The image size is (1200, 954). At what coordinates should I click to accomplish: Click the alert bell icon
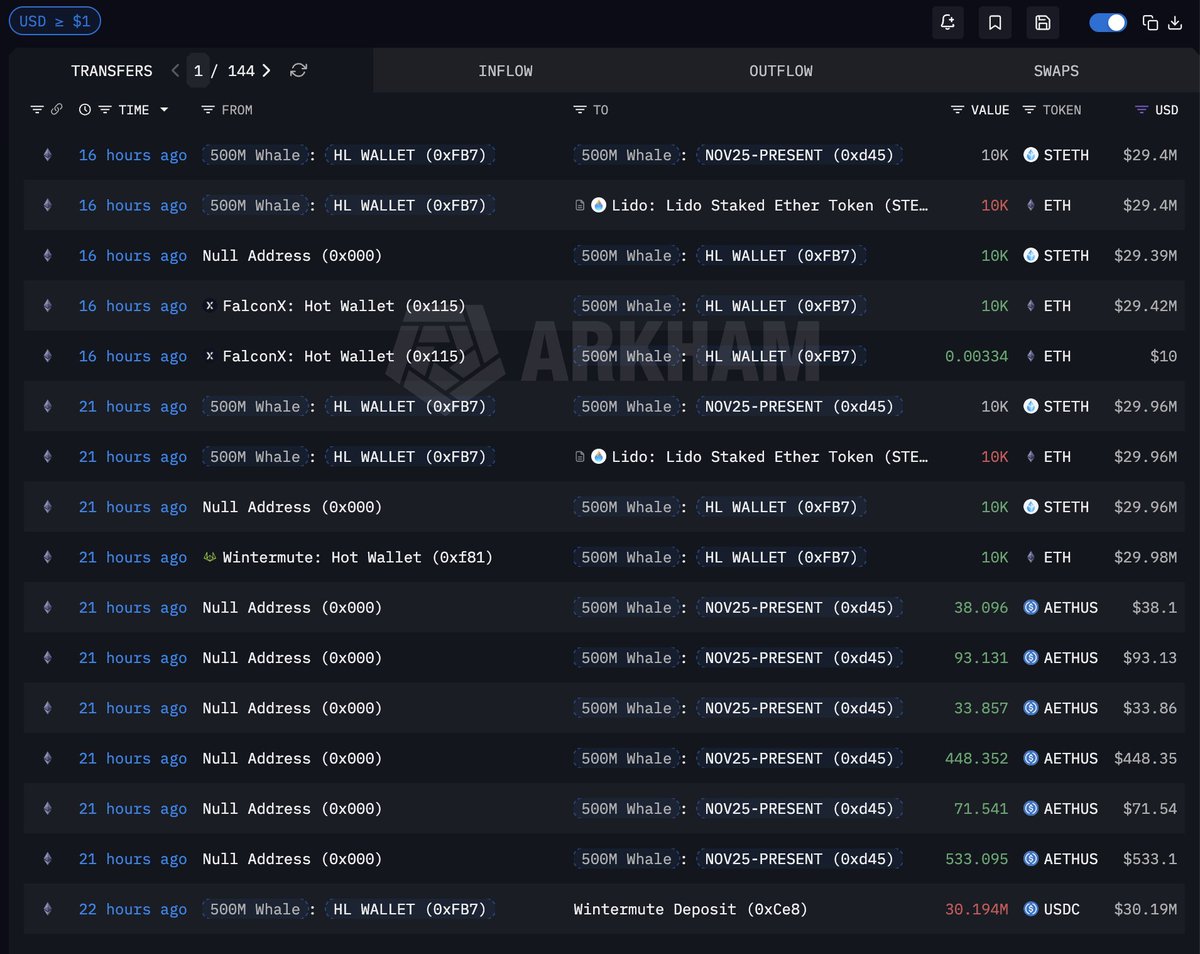[947, 22]
